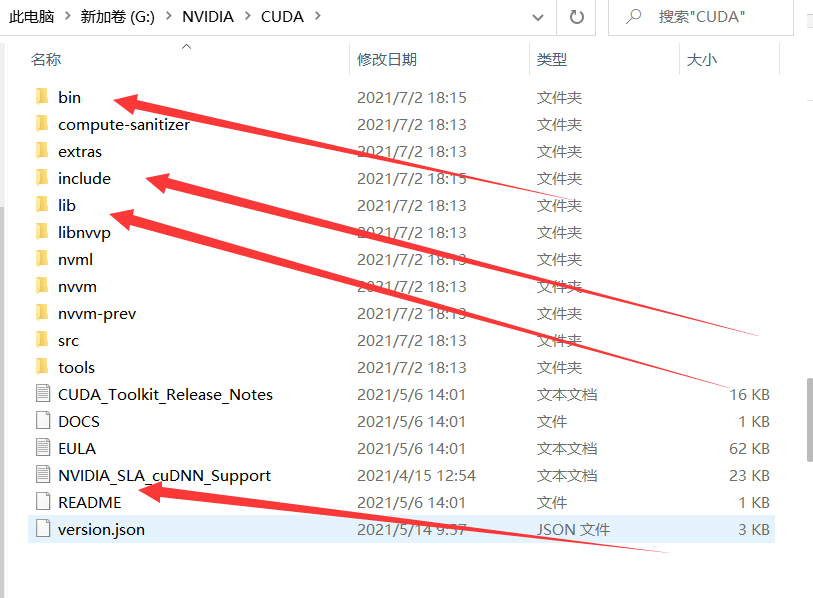Click the 2021/4/15 12:54 date cell
Image resolution: width=813 pixels, height=598 pixels.
pyautogui.click(x=416, y=476)
